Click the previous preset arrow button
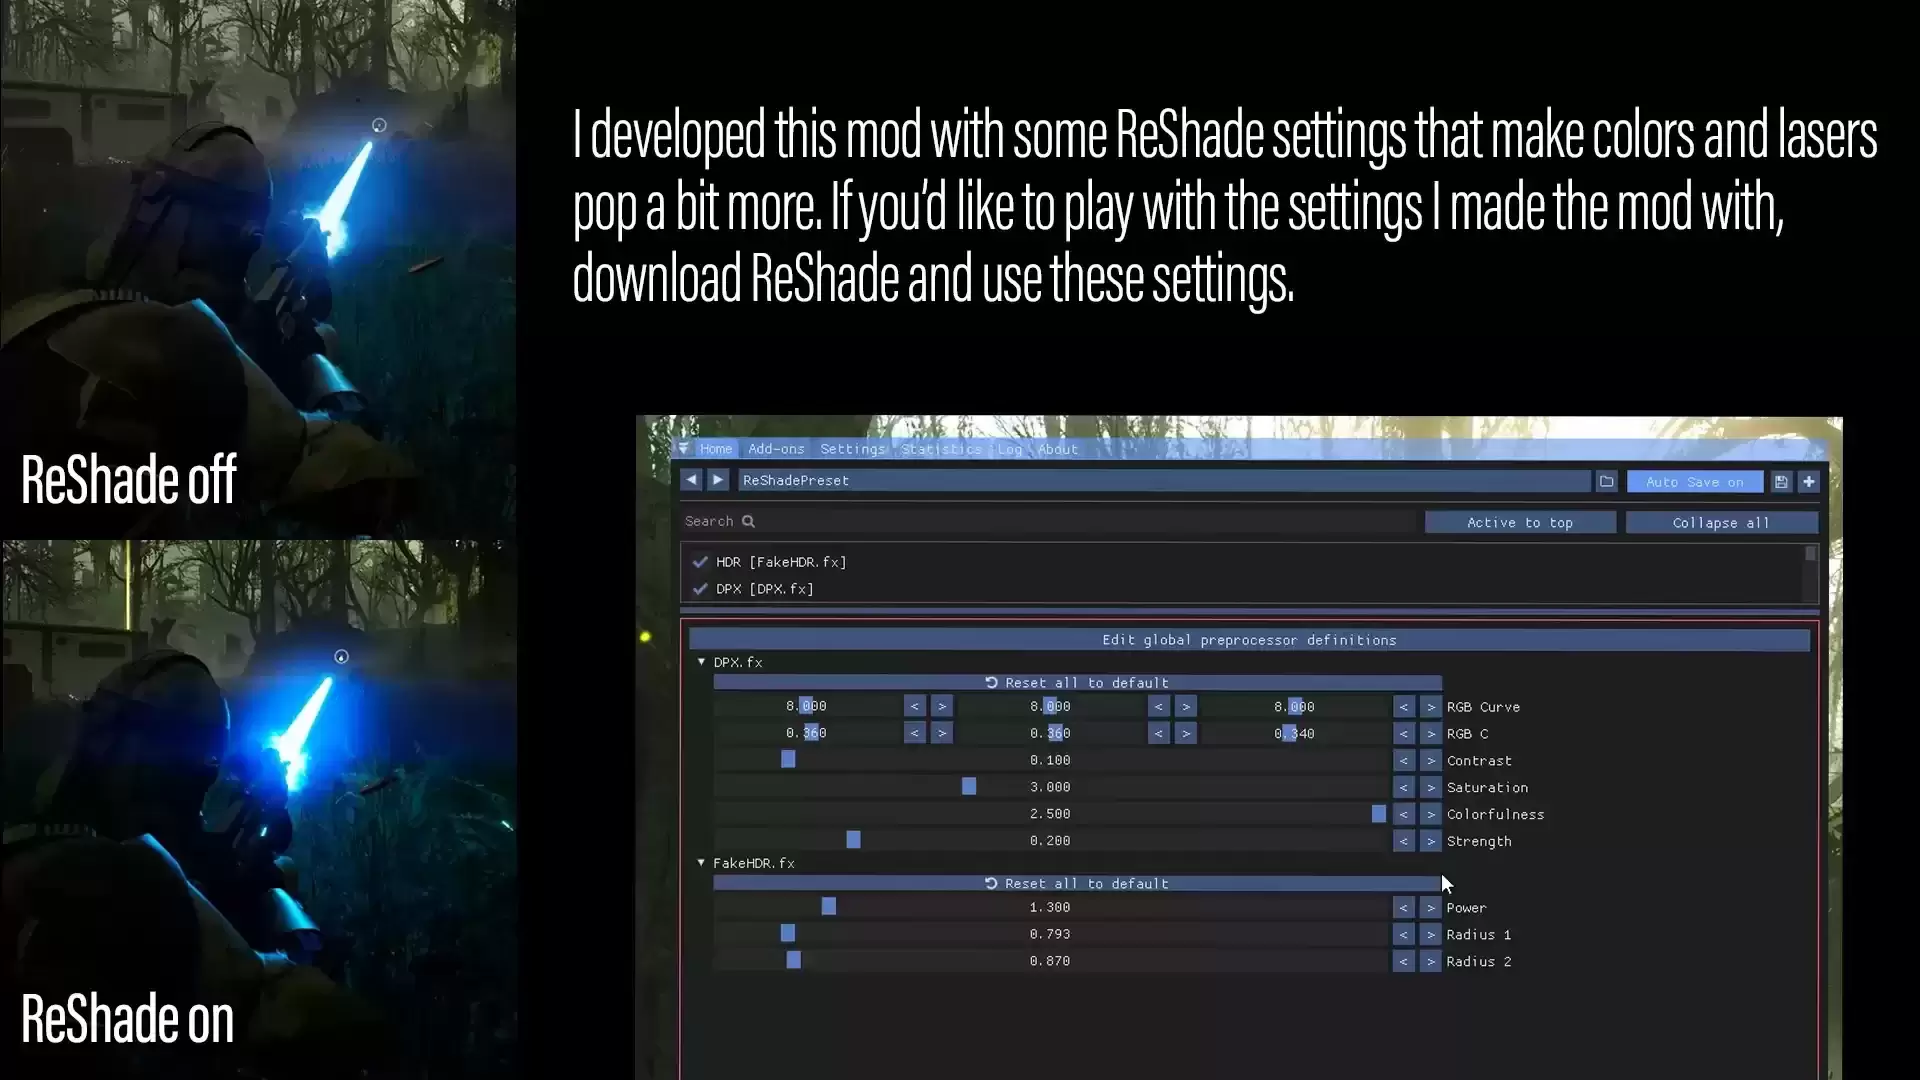Image resolution: width=1920 pixels, height=1080 pixels. tap(691, 480)
